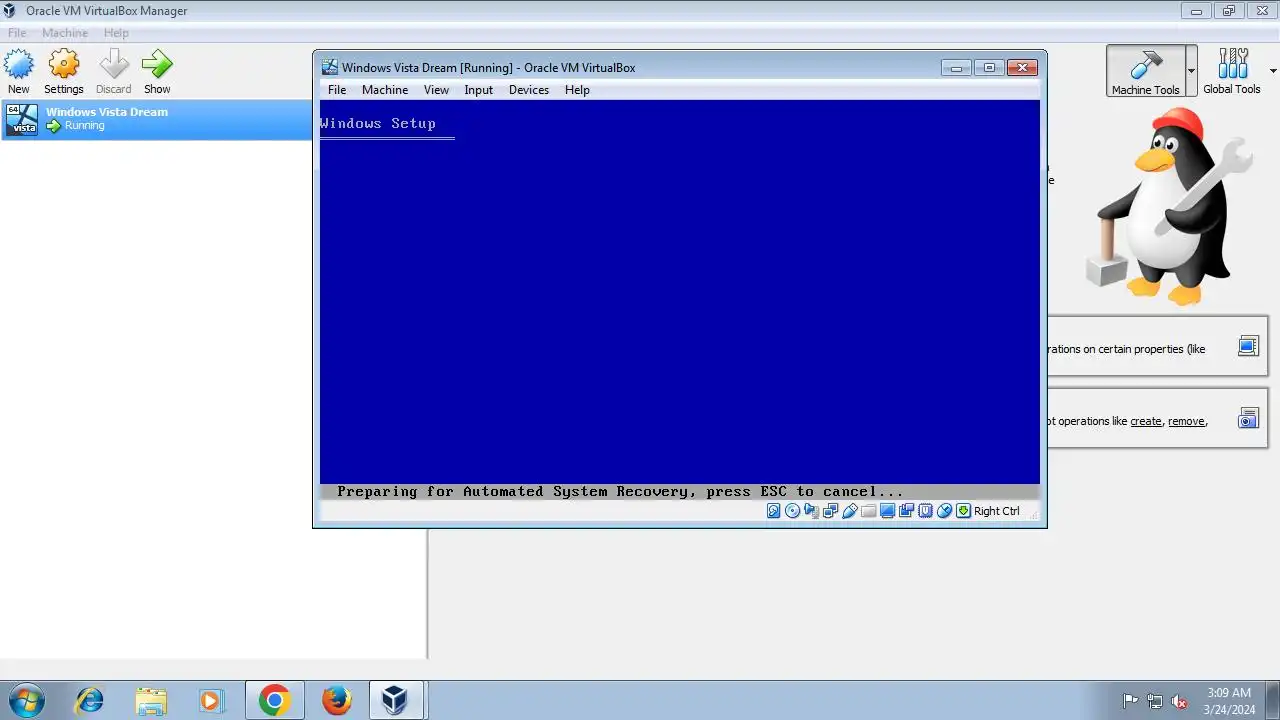Close the Windows Vista Dream VM window
The image size is (1280, 720).
point(1022,67)
